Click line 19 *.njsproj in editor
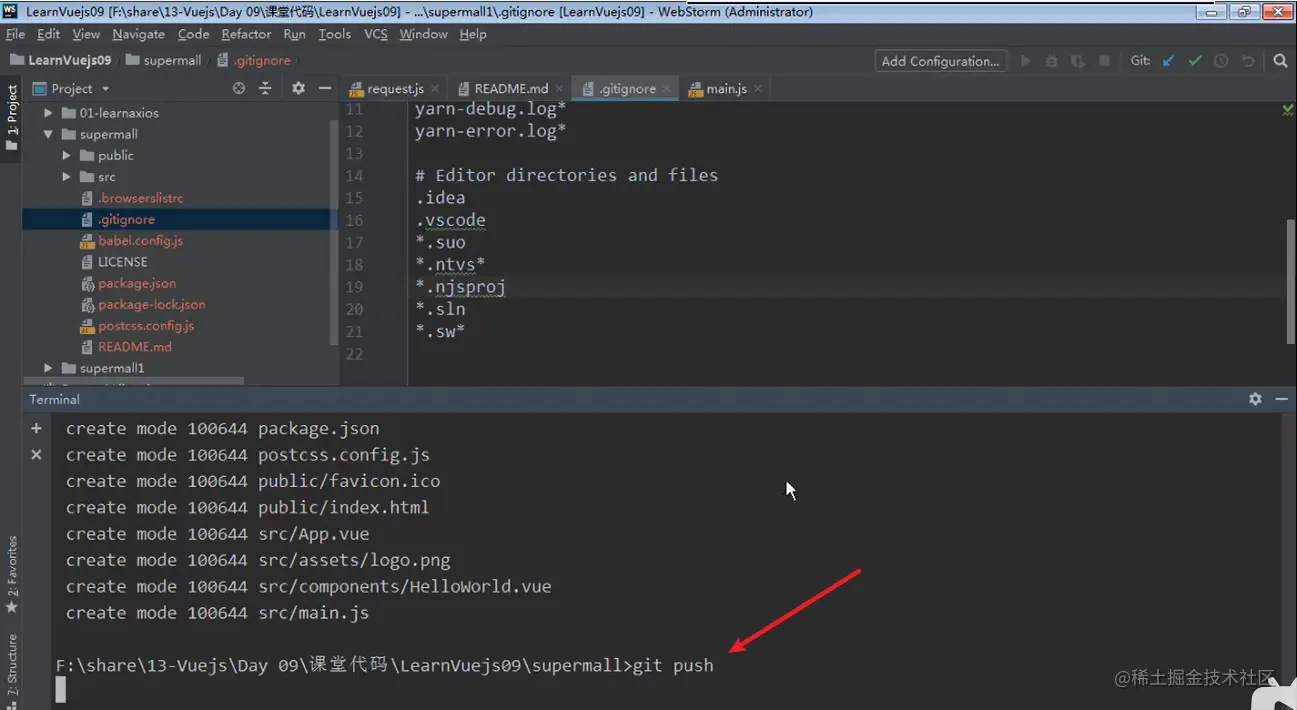Image resolution: width=1297 pixels, height=710 pixels. click(461, 287)
